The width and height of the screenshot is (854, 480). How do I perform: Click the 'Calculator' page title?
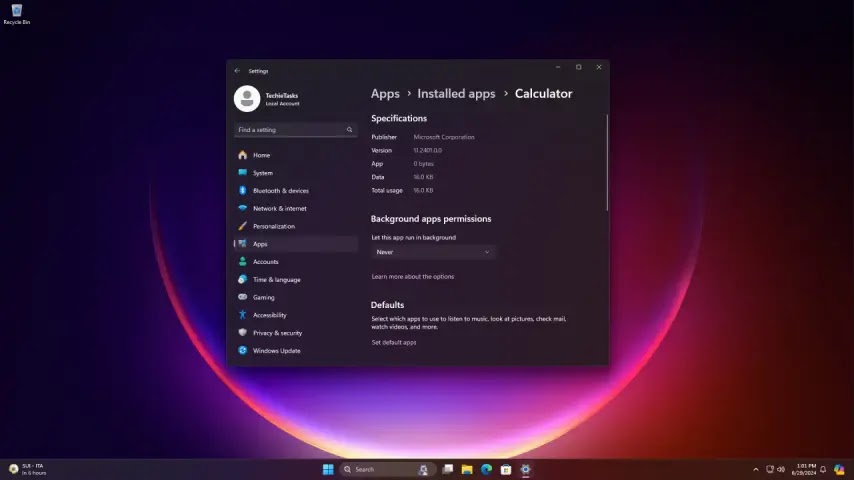coord(544,94)
